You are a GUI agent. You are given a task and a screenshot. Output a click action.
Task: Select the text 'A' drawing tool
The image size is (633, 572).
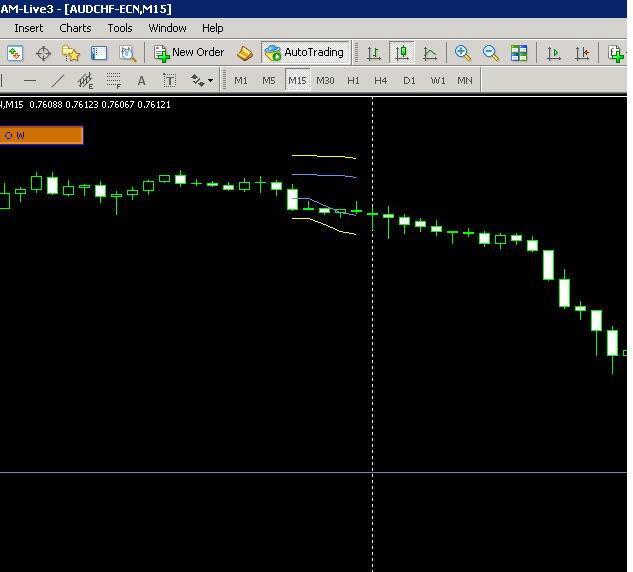(x=141, y=81)
